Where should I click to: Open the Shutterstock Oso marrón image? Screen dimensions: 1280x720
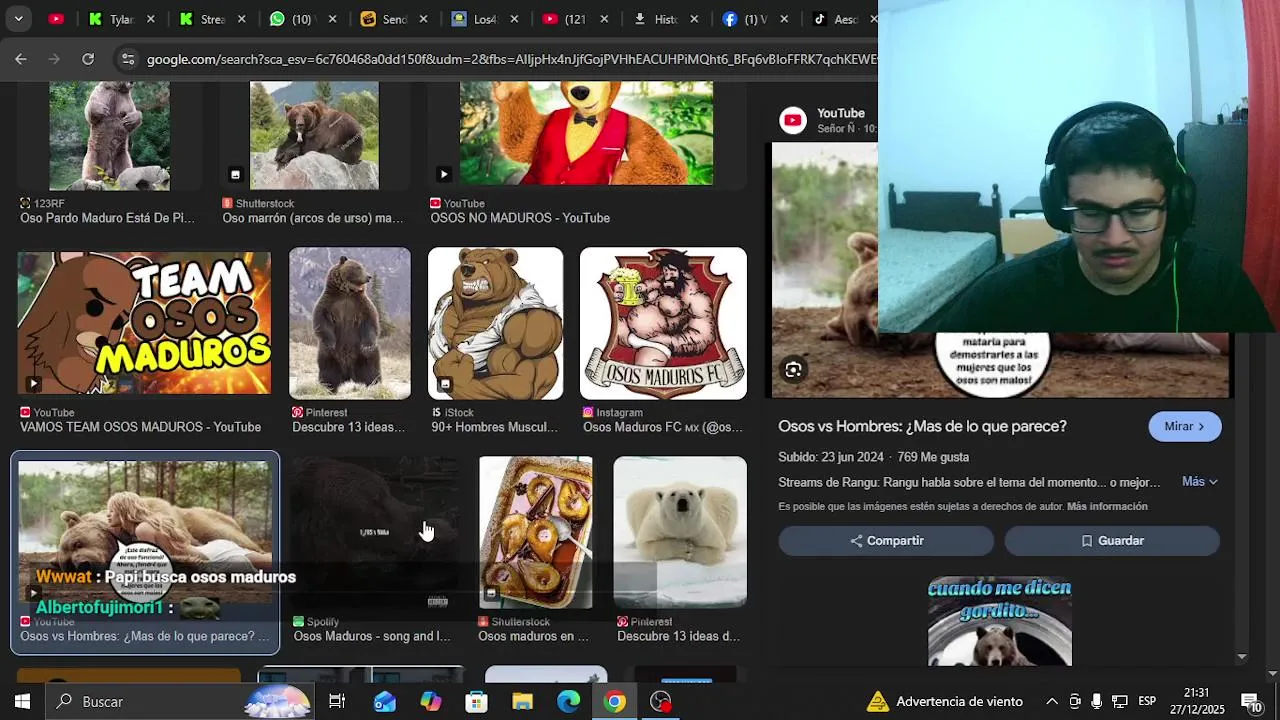pos(314,136)
